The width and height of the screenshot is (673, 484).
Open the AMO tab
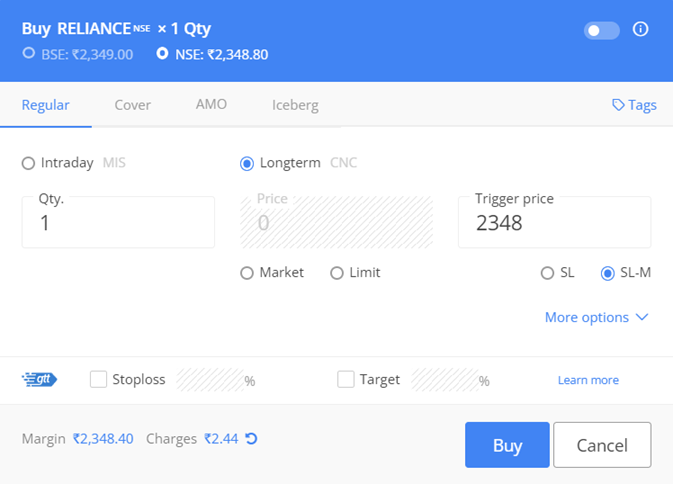point(211,104)
